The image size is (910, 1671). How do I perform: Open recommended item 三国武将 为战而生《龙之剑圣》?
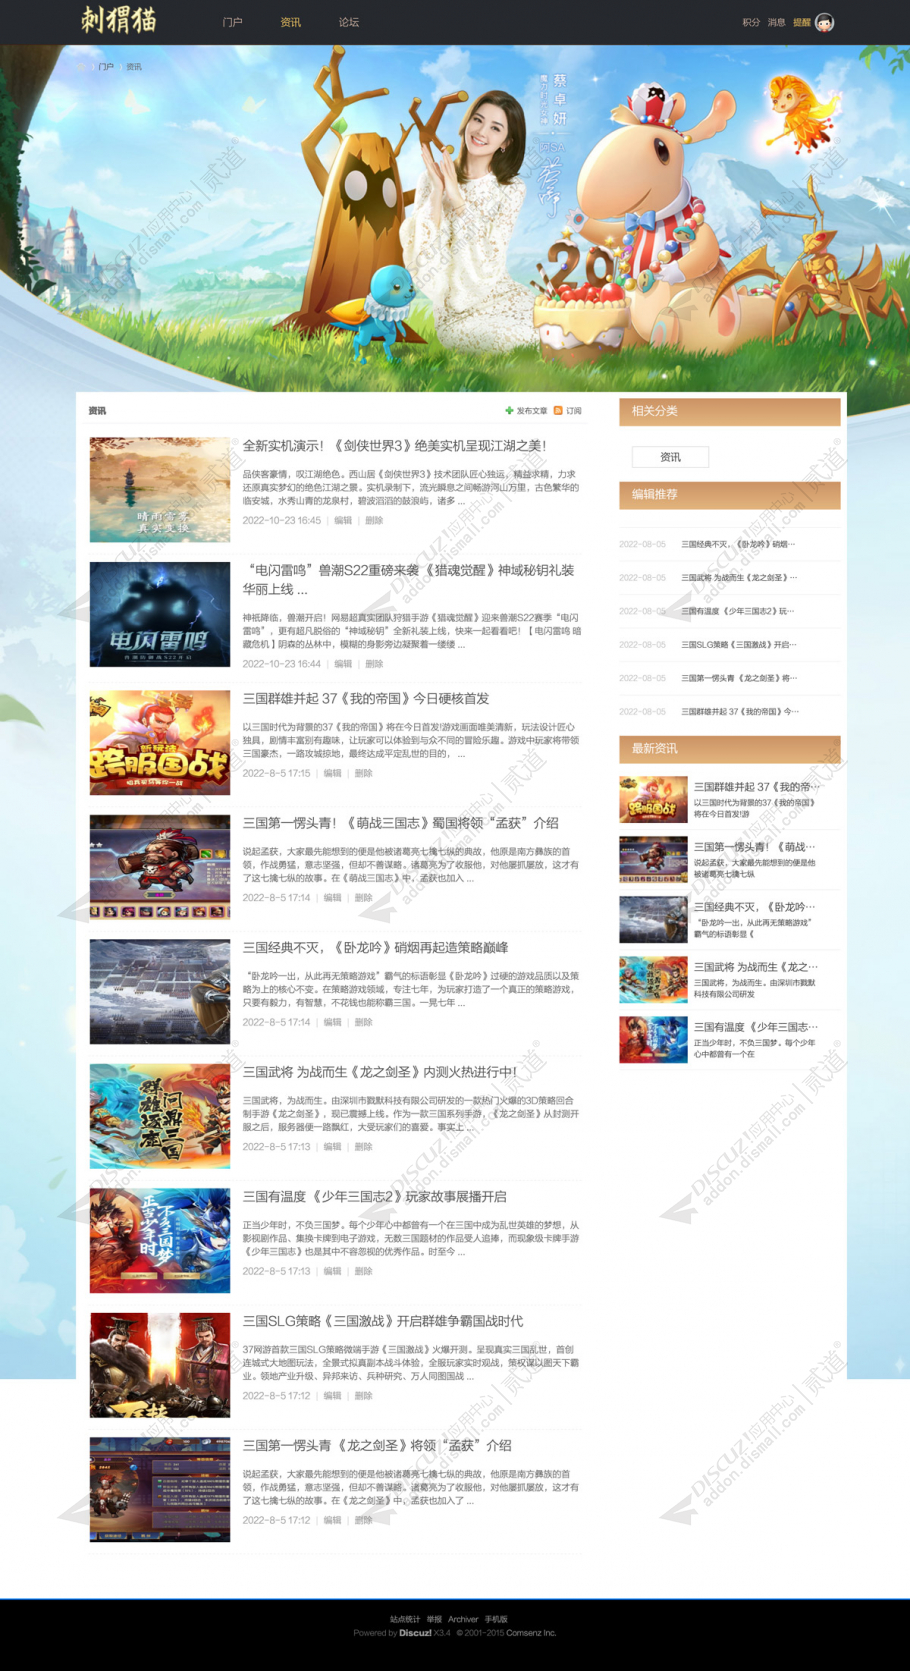(x=739, y=578)
